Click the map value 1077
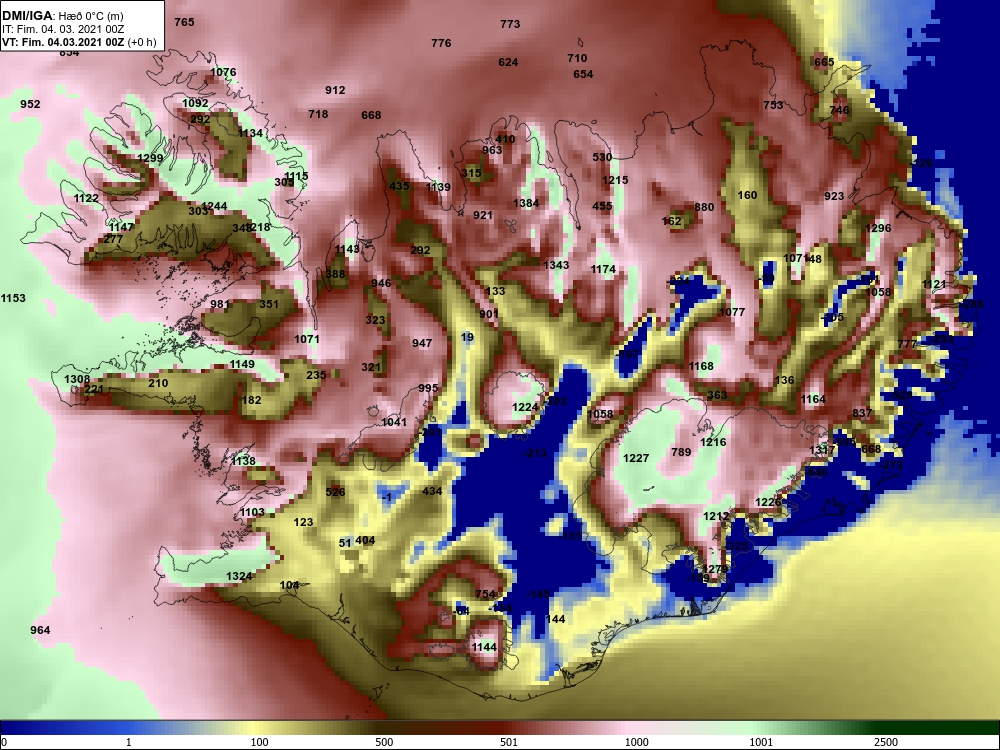The image size is (1000, 750). coord(732,312)
